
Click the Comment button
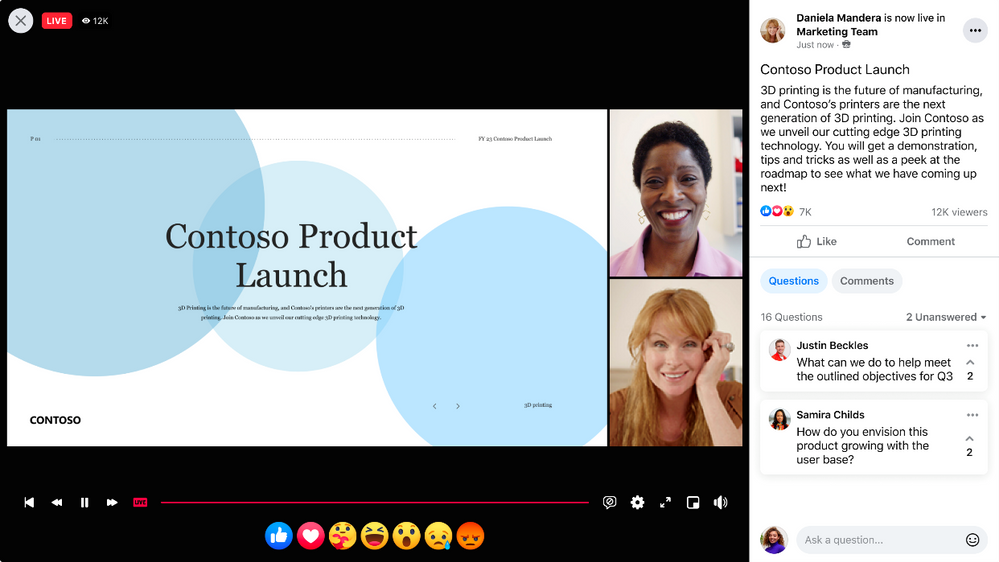(930, 241)
